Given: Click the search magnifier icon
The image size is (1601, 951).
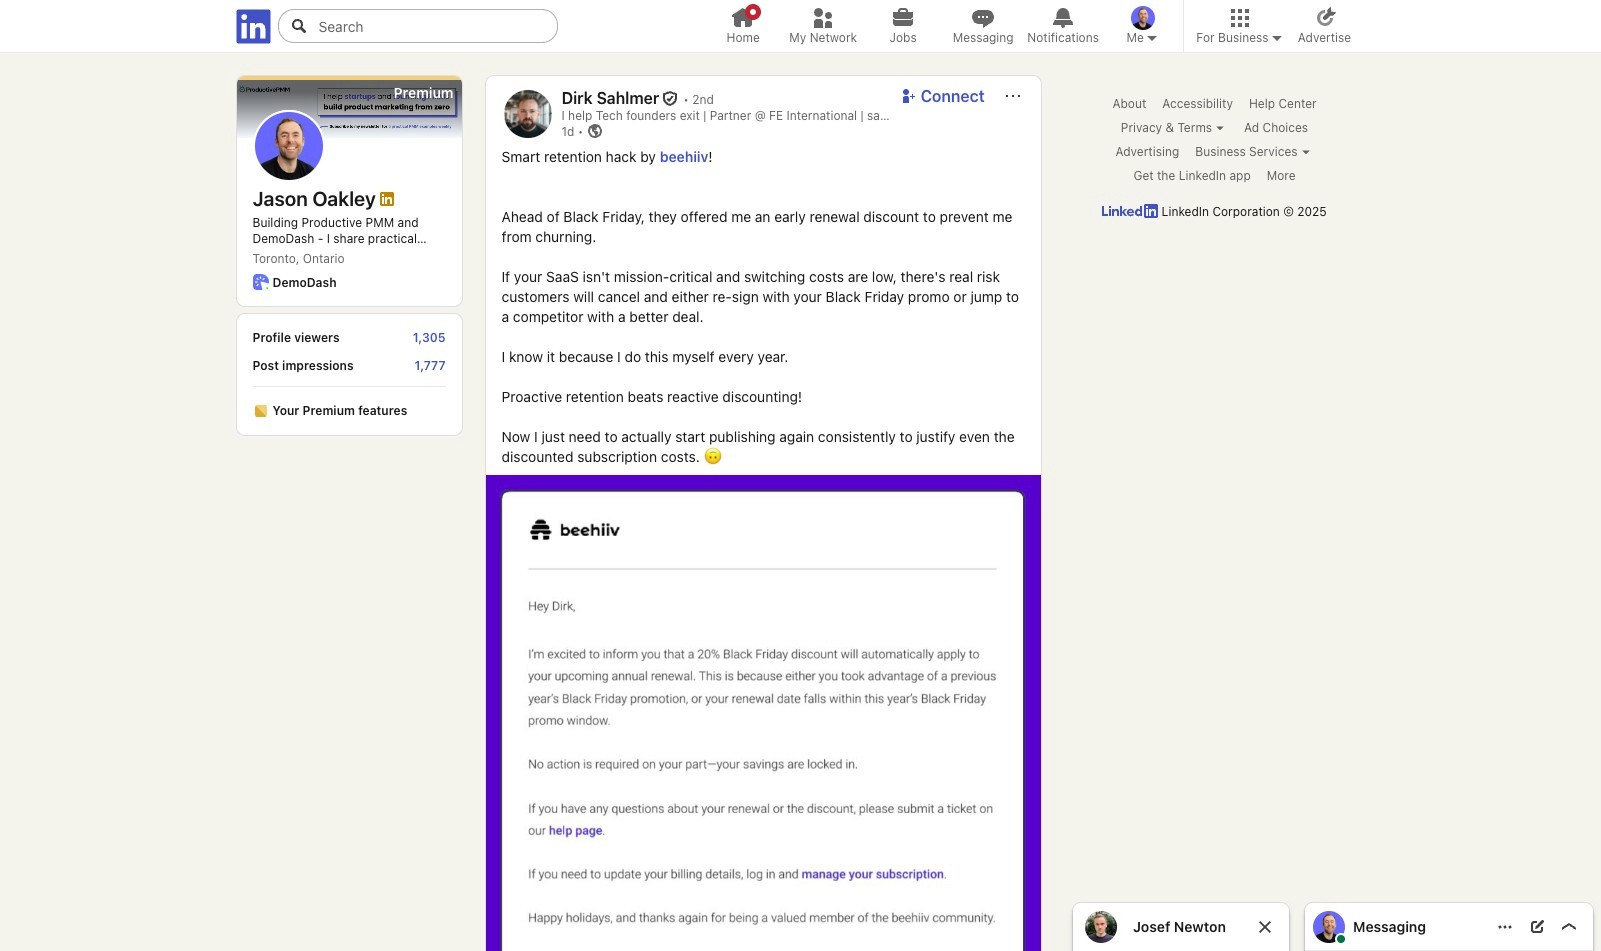Looking at the screenshot, I should click(299, 26).
